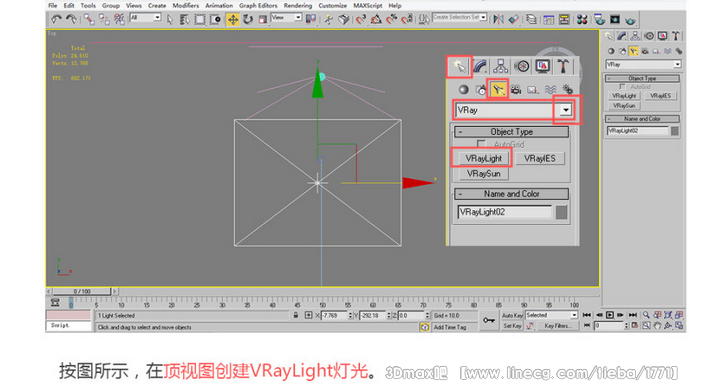Open the Curve Editor
Viewport: 707px width, 390px height.
(549, 19)
